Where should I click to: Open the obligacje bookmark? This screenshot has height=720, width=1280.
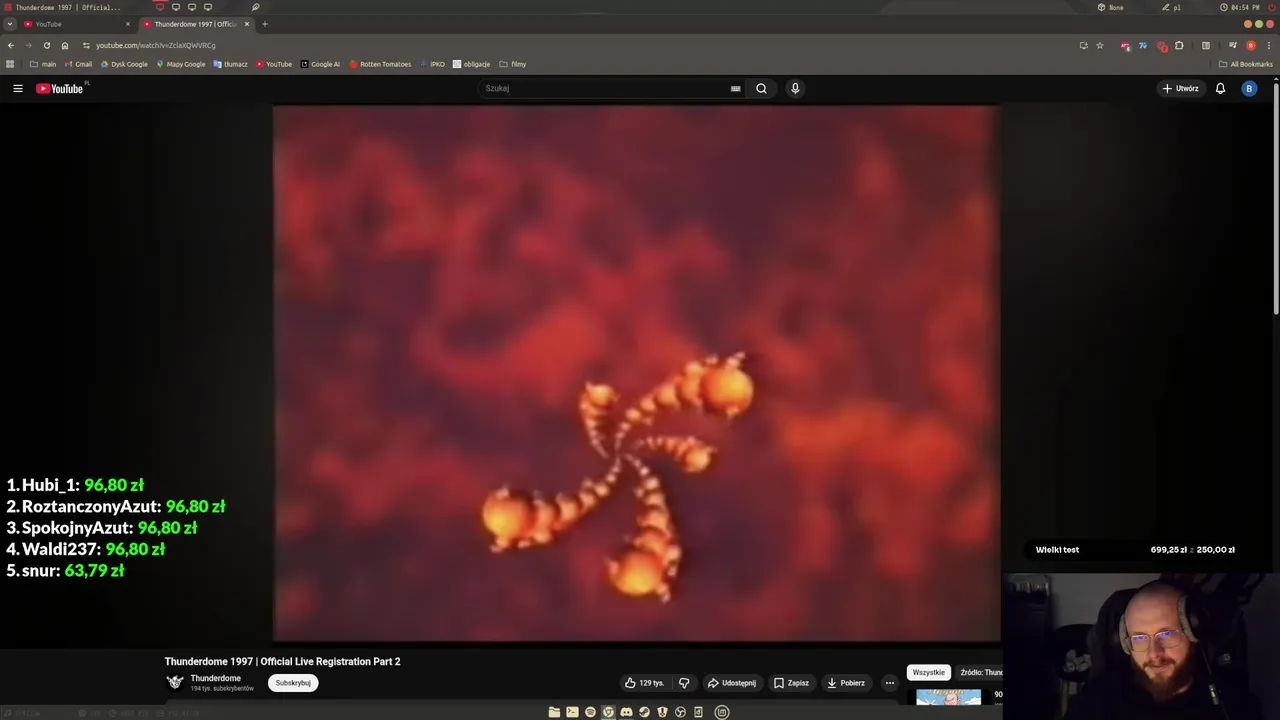click(472, 64)
